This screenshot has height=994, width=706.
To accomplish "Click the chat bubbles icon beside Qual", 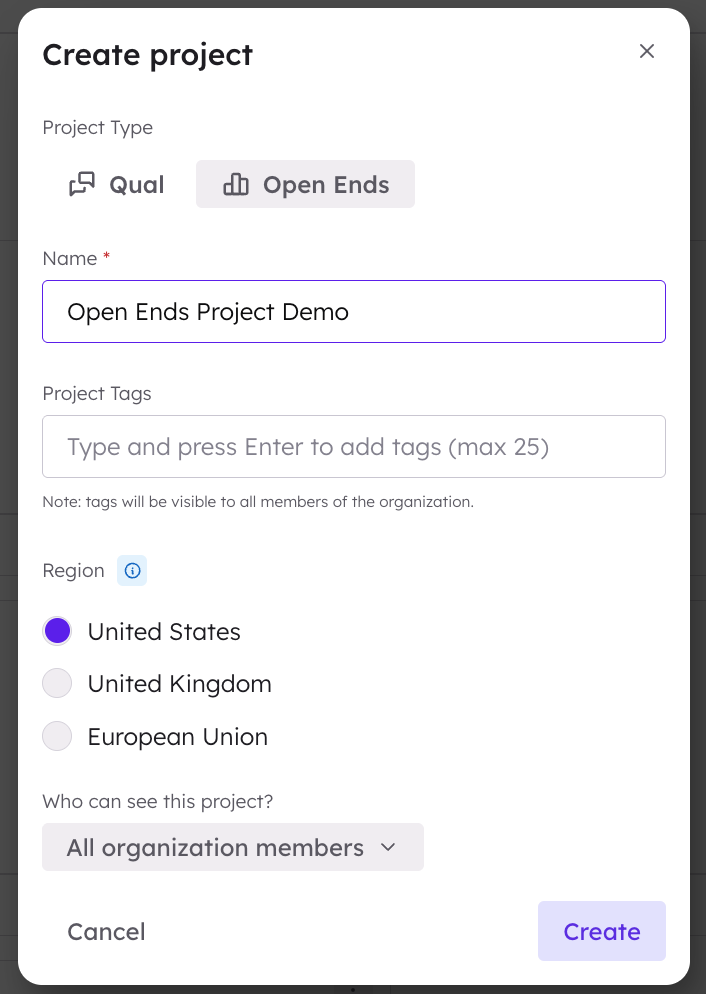I will (82, 184).
